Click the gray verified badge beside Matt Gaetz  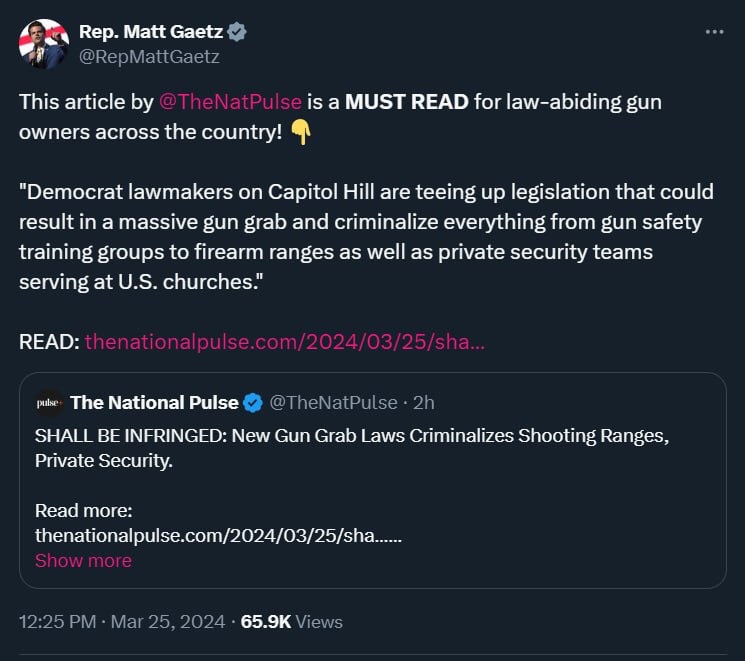(237, 32)
